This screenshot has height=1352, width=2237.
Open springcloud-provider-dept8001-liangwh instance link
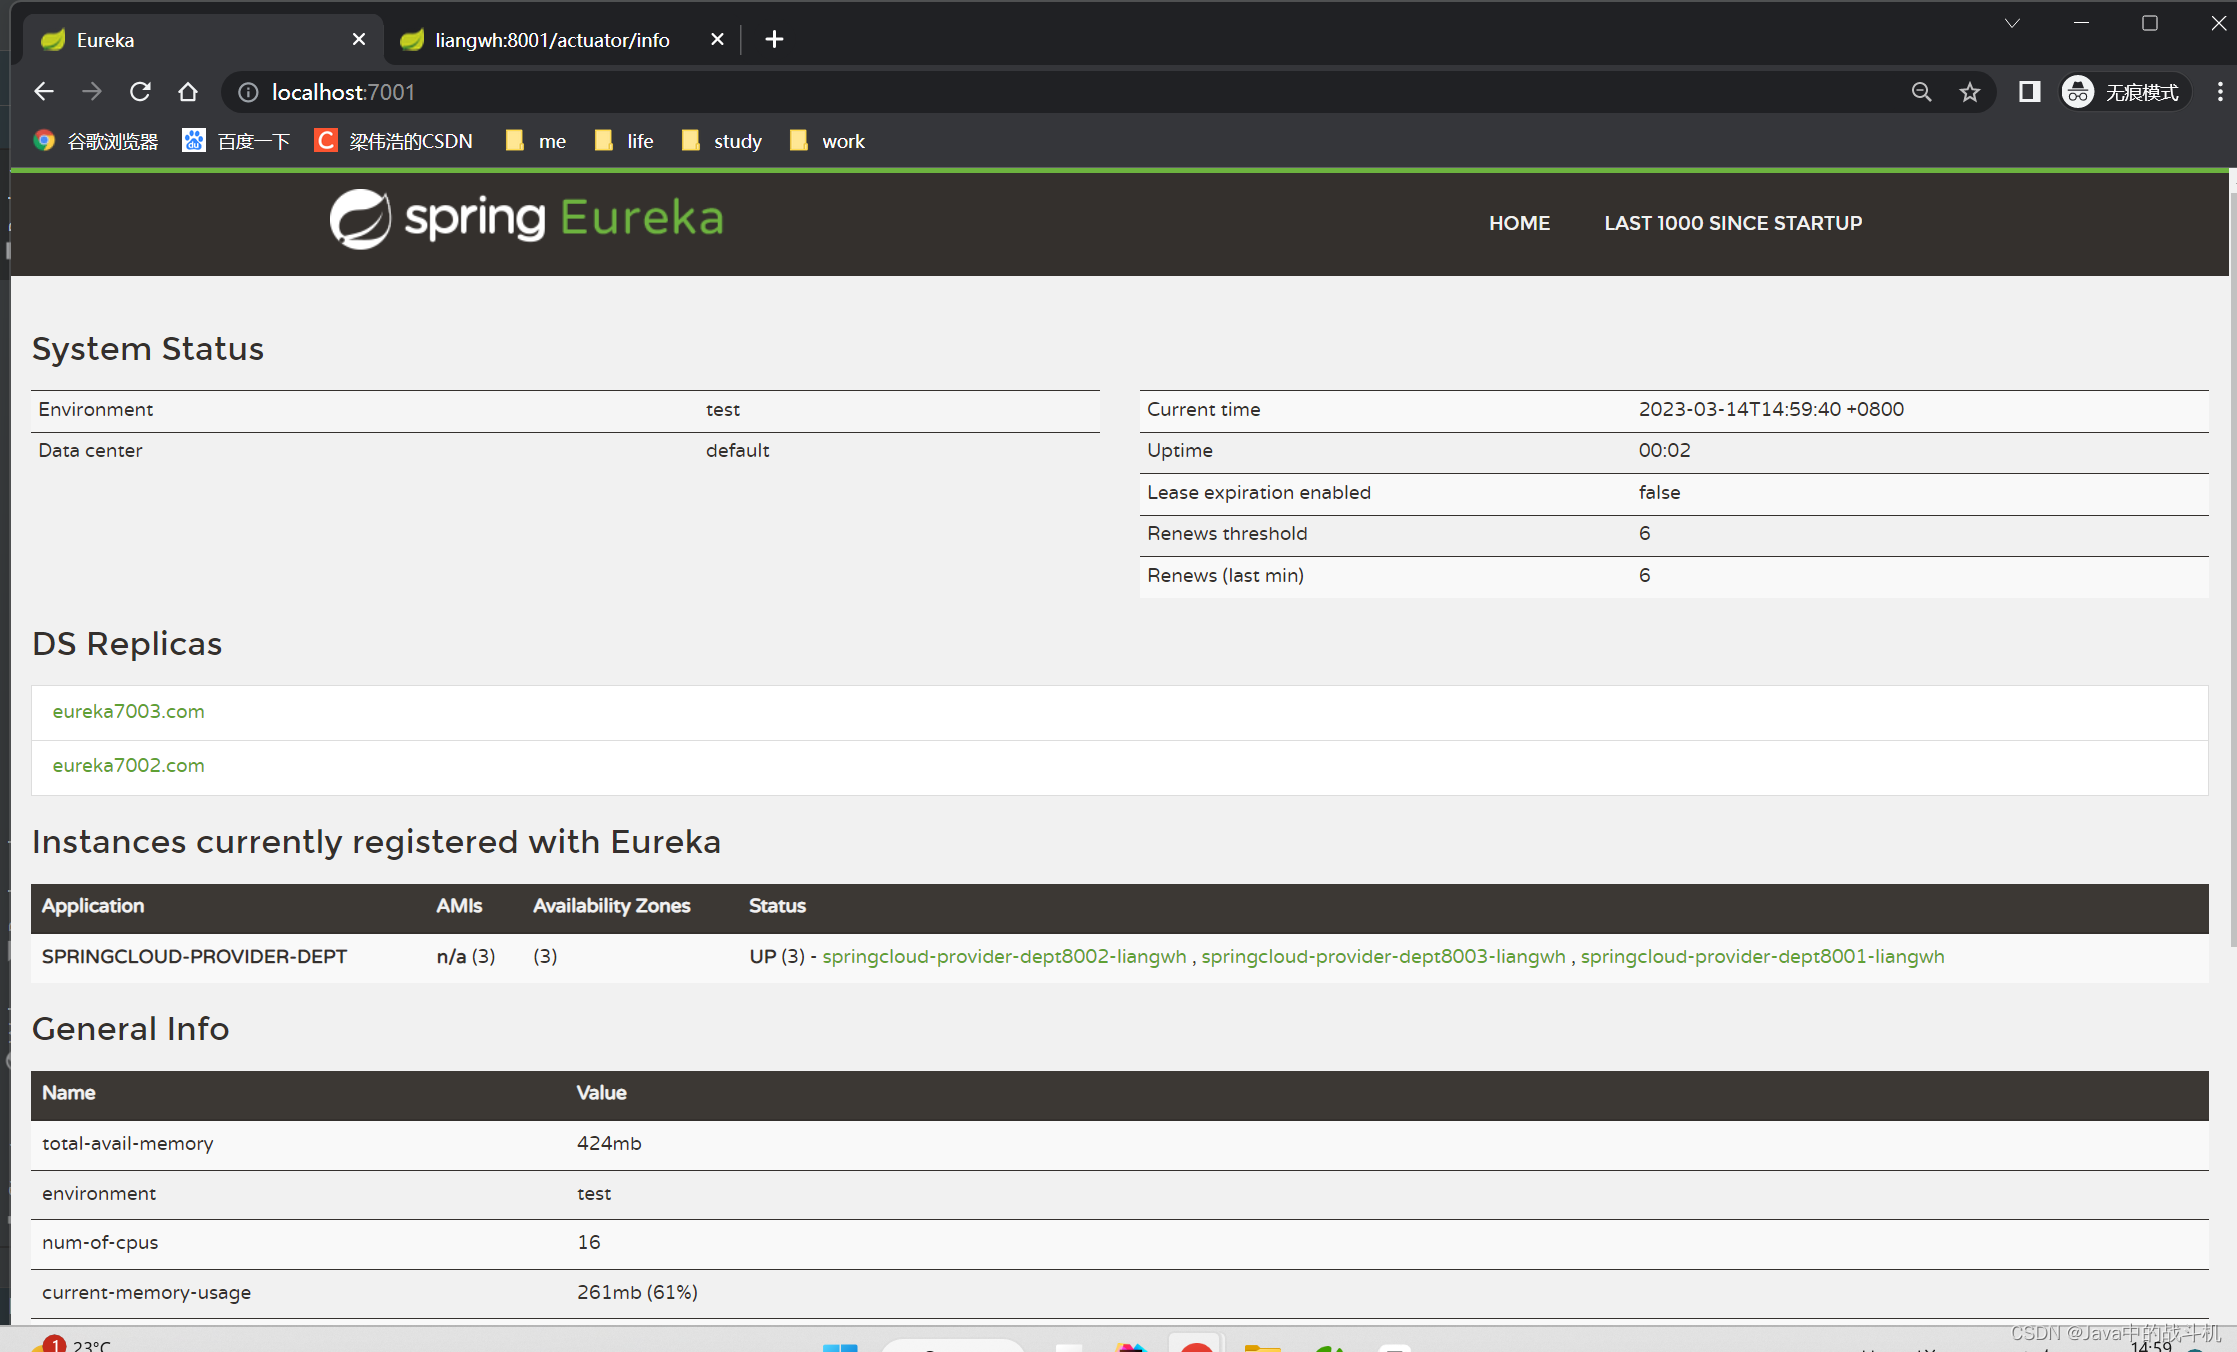(x=1762, y=956)
